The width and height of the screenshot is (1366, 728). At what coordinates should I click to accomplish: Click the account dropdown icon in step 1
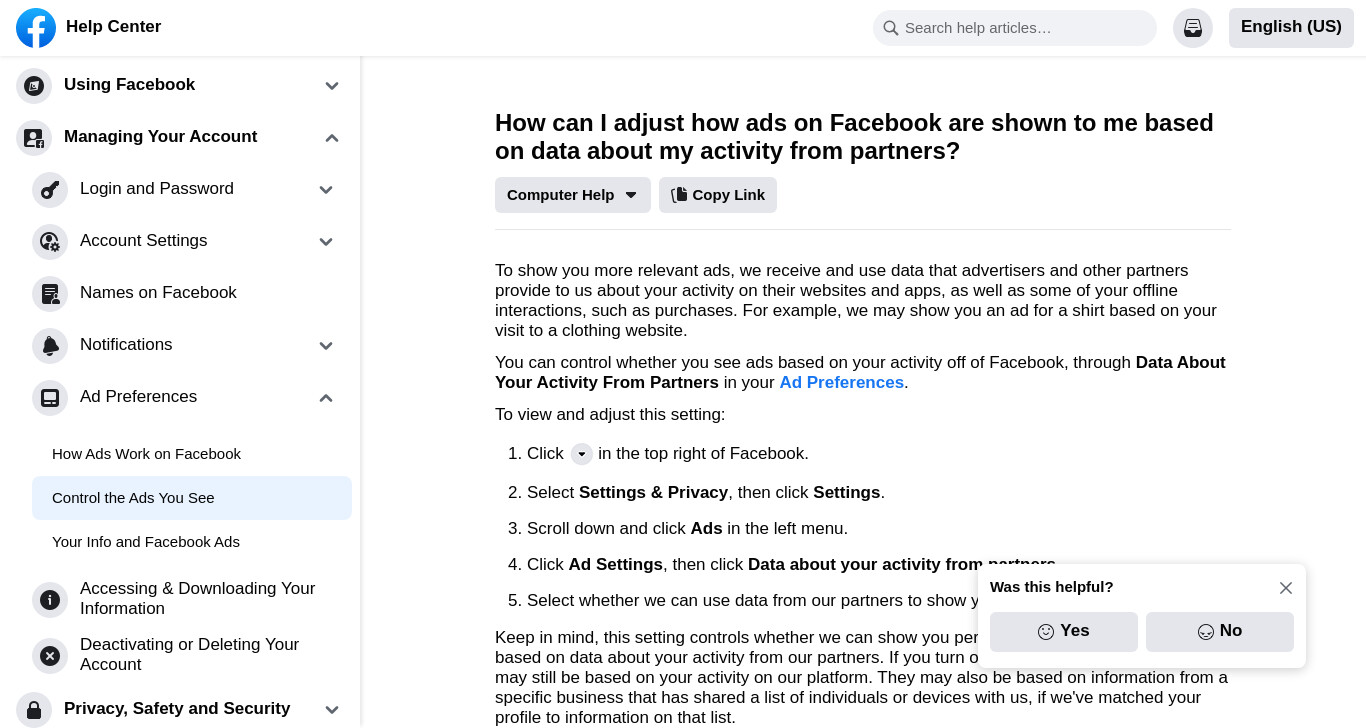(582, 454)
